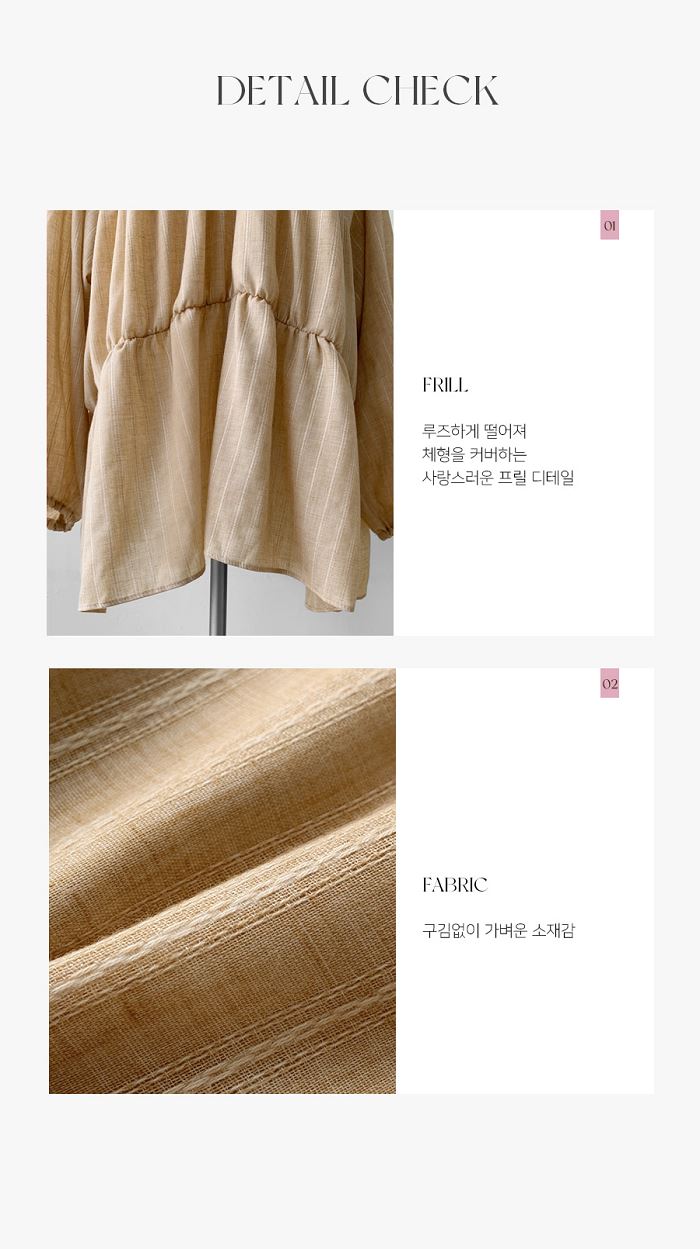Image resolution: width=700 pixels, height=1249 pixels.
Task: Click the pink 01 number badge
Action: (x=609, y=226)
